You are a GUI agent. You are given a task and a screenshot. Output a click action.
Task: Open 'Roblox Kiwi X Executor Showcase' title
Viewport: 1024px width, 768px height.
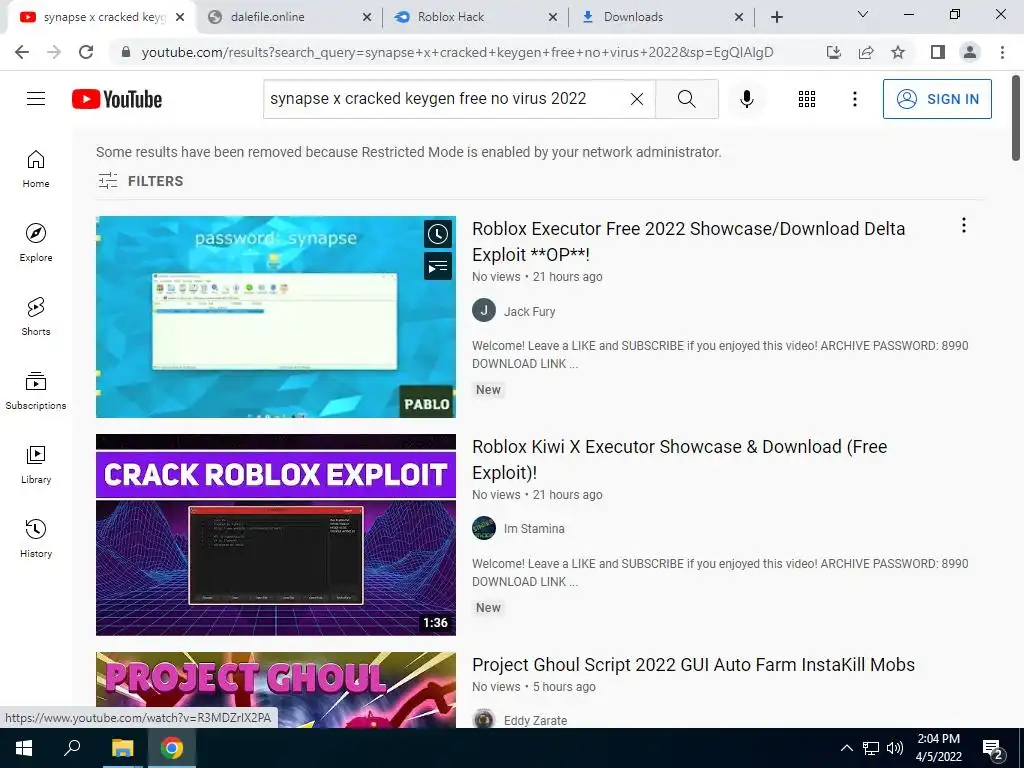pos(679,460)
